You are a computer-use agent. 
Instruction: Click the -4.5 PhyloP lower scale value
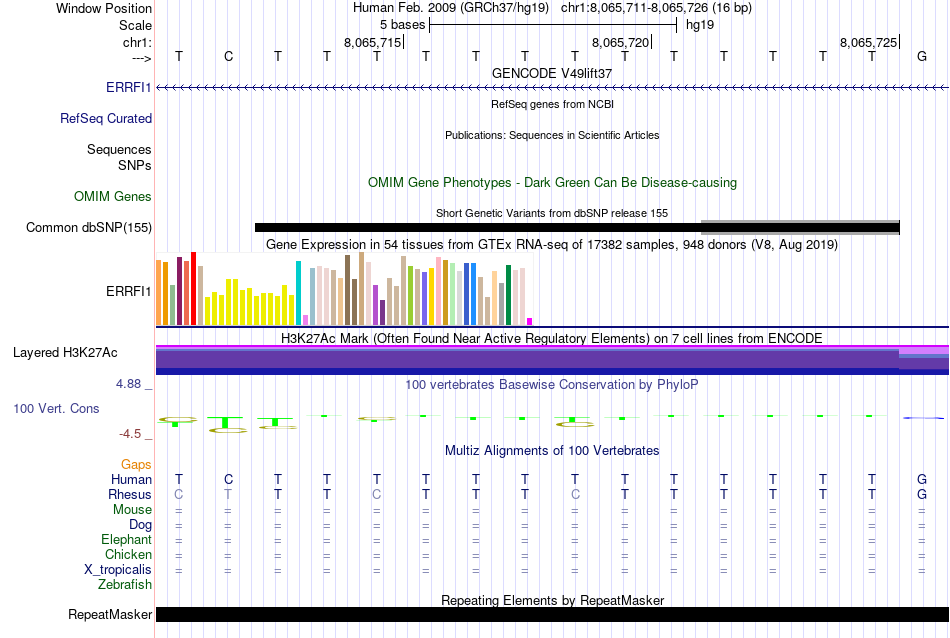[130, 434]
